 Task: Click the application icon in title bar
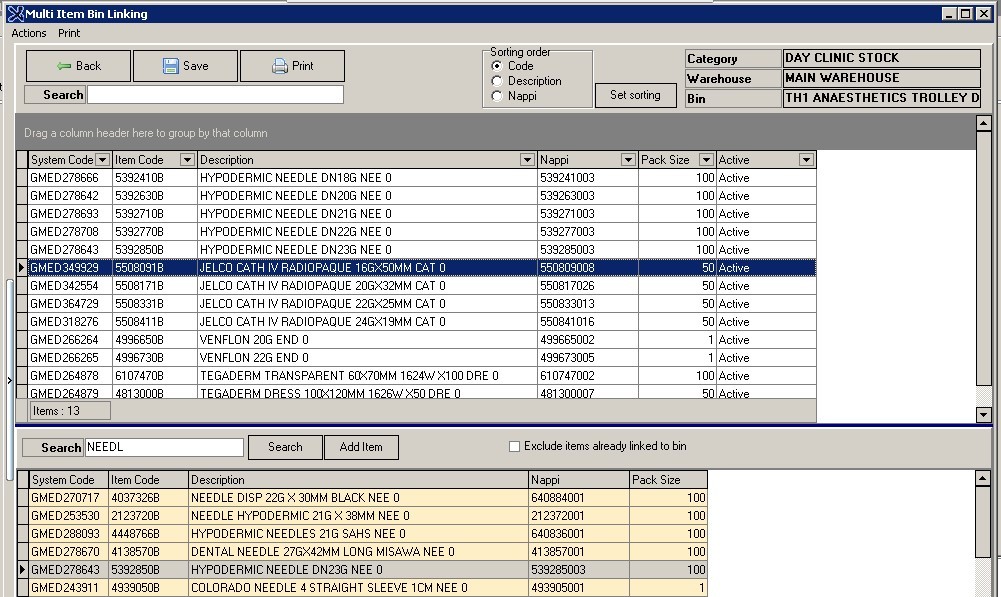pyautogui.click(x=14, y=13)
